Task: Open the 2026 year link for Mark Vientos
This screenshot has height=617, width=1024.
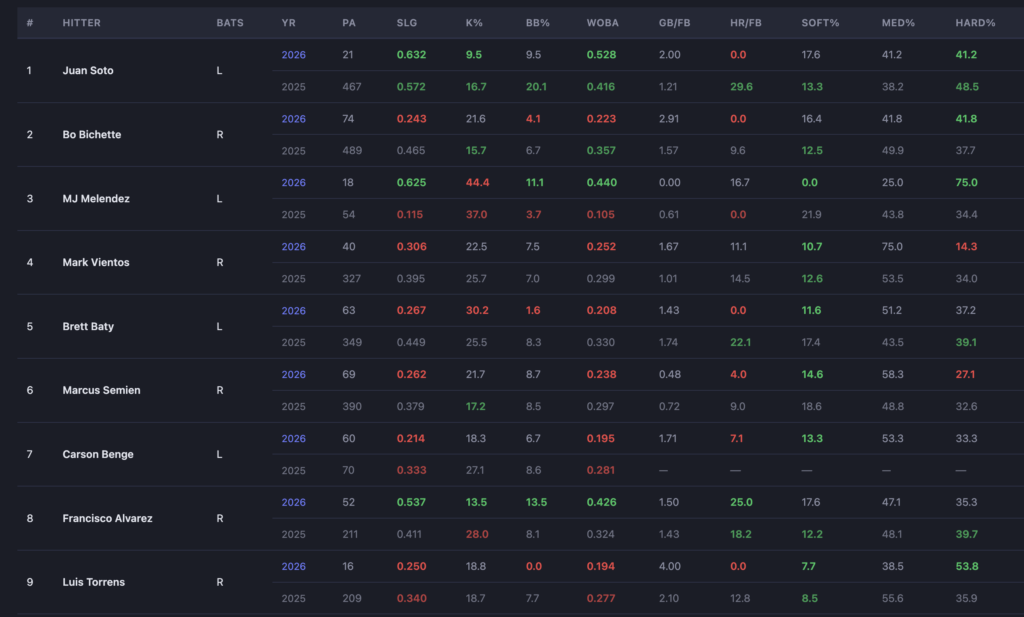Action: pos(293,247)
